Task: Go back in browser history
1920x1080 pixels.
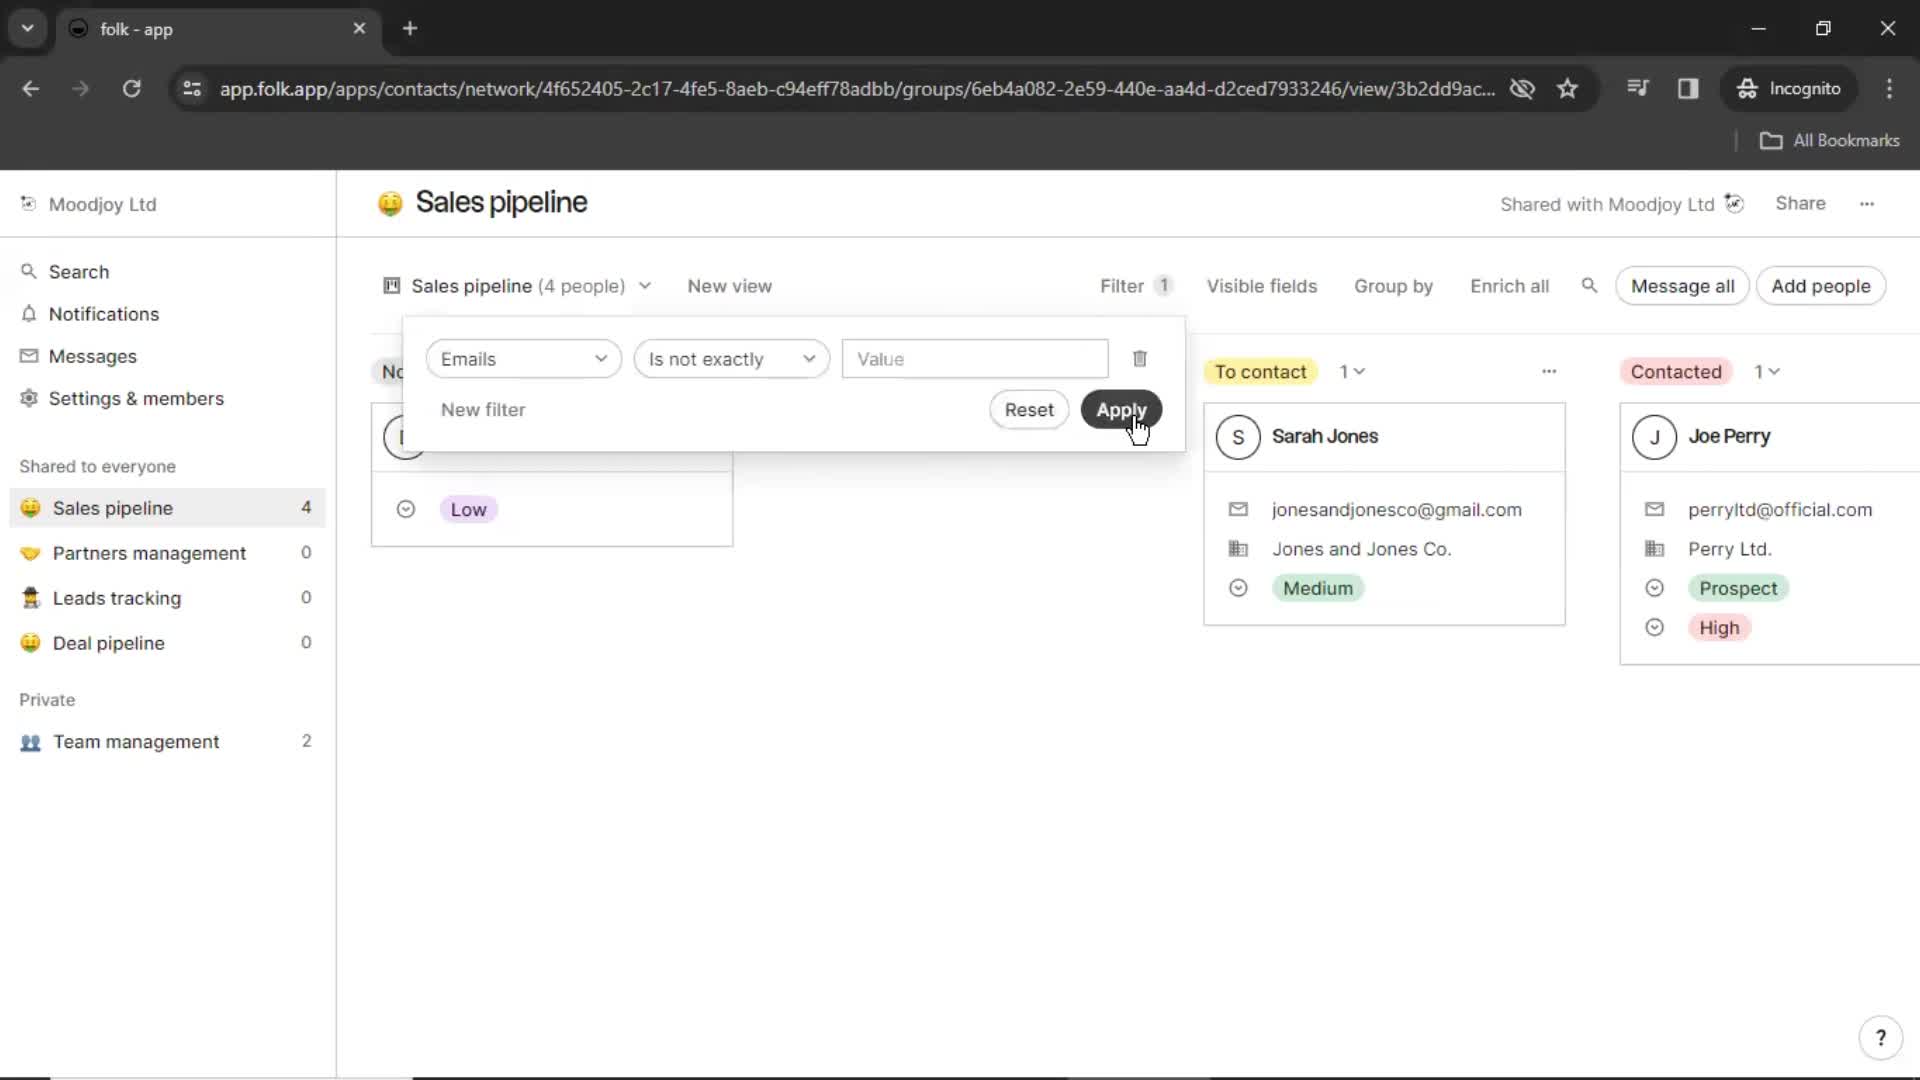Action: 31,89
